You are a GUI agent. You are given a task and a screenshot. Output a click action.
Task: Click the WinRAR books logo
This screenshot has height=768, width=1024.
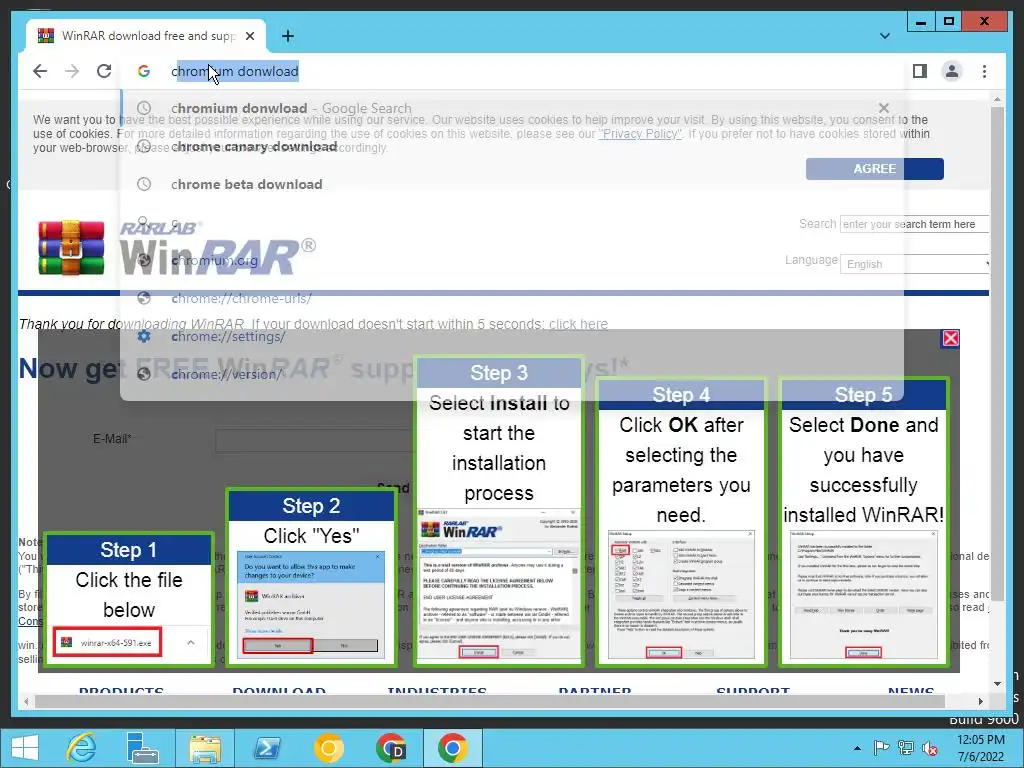coord(71,248)
